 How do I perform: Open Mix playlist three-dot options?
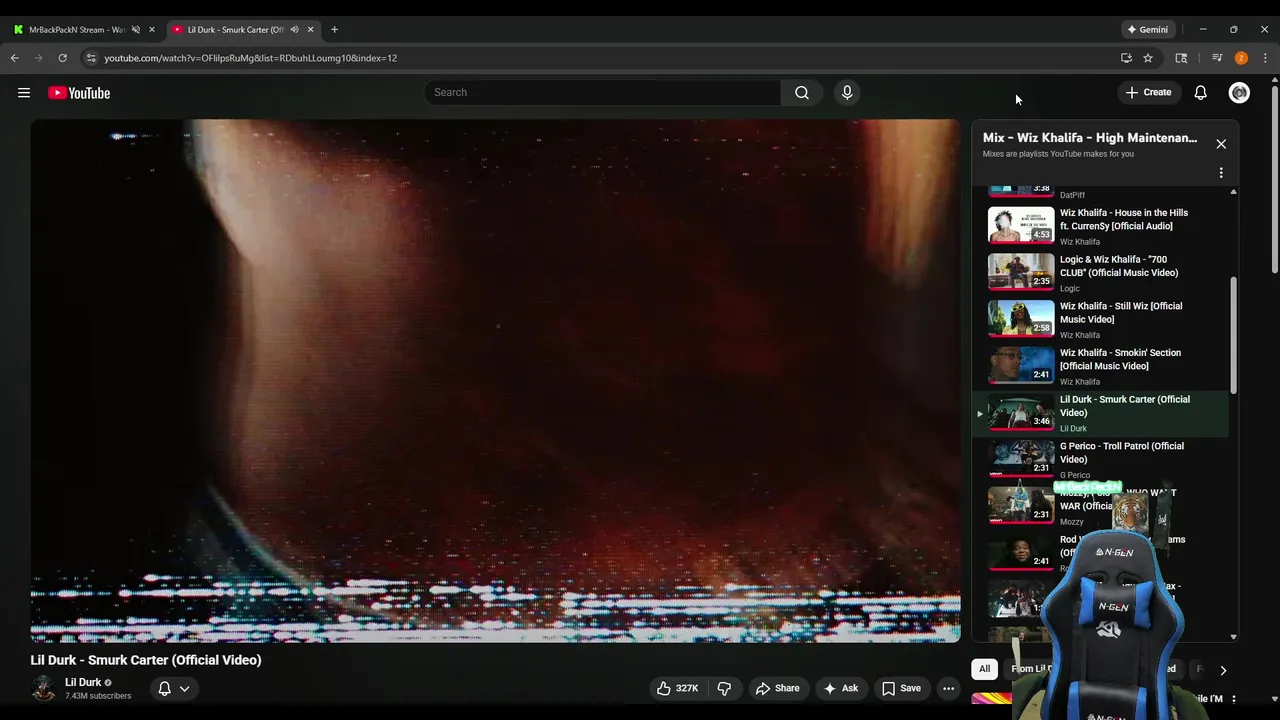(x=1221, y=173)
